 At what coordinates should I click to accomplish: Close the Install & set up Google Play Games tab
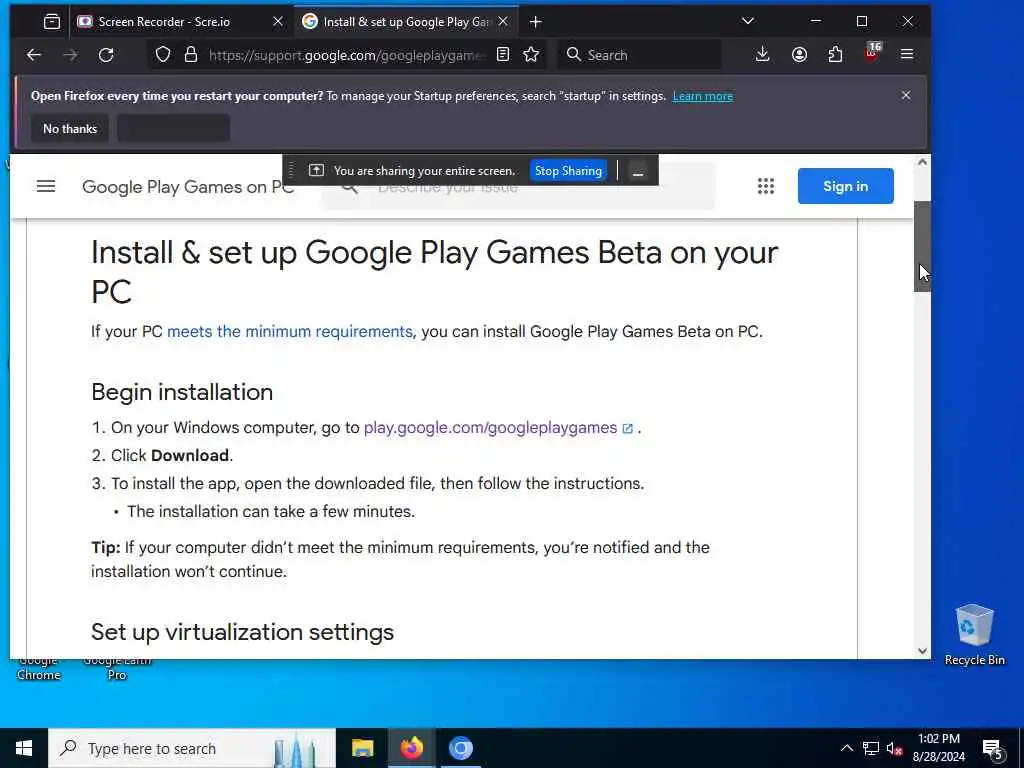503,22
